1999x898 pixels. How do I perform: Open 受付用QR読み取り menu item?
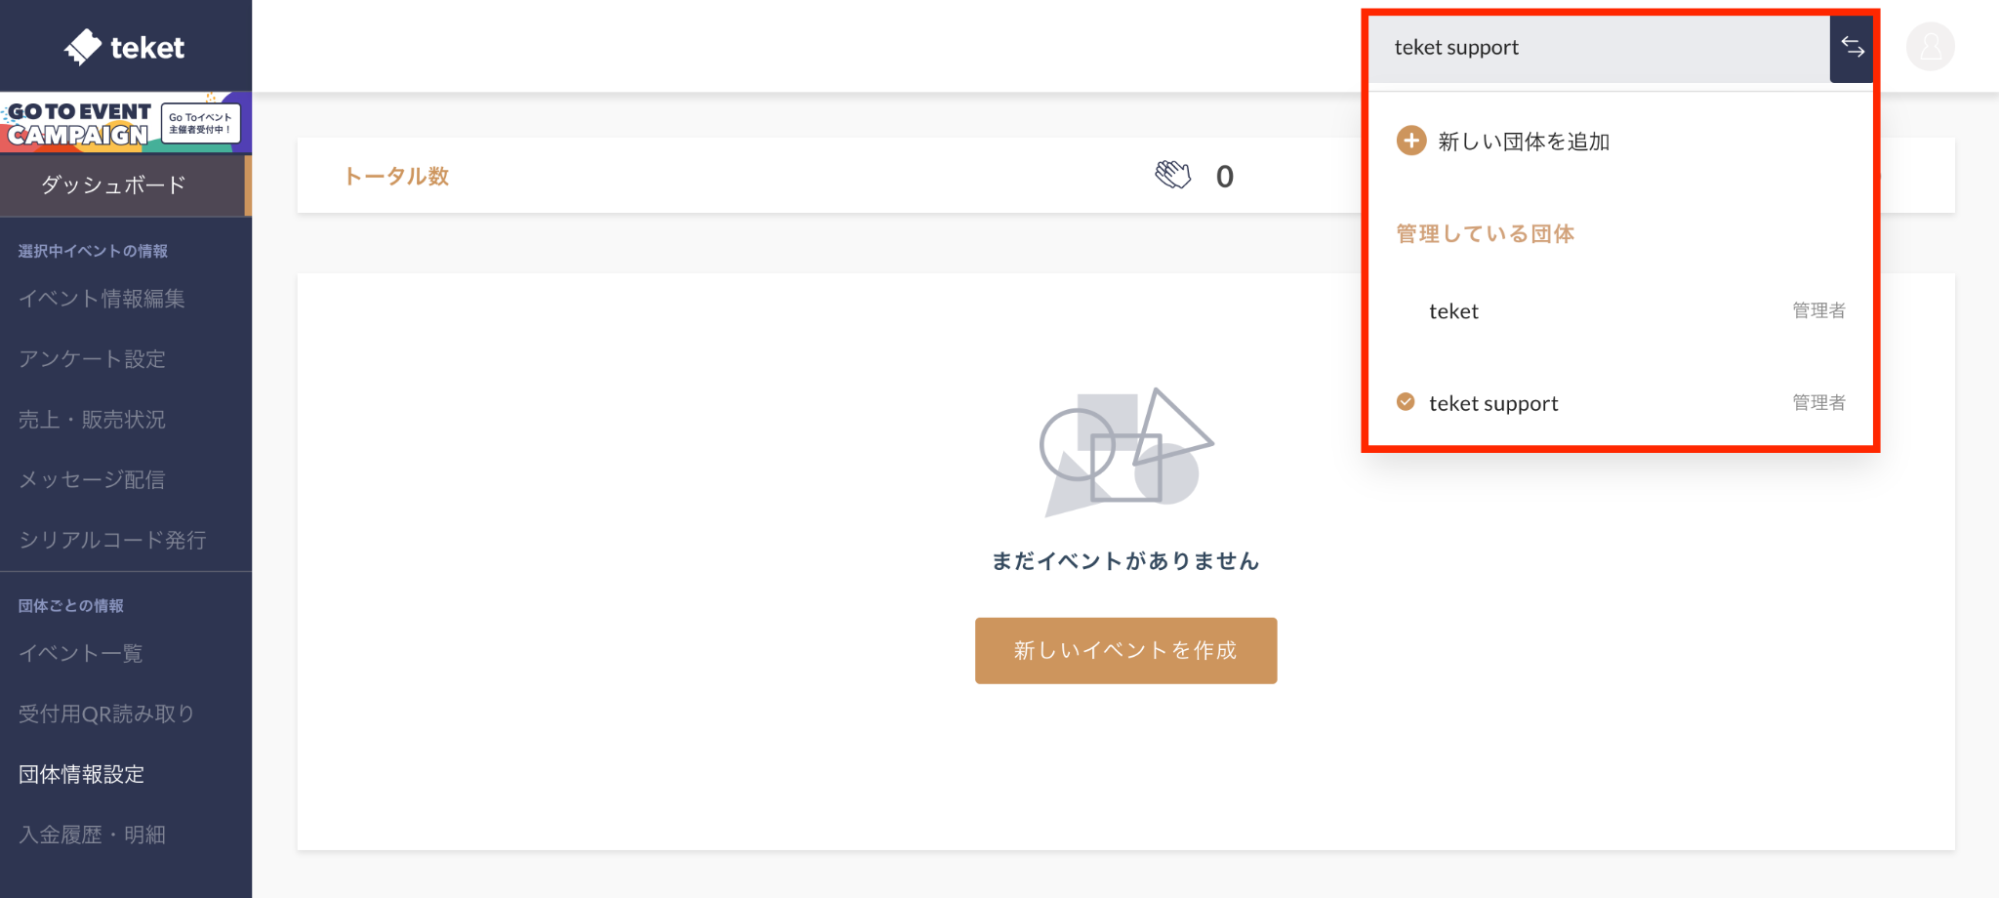tap(106, 714)
